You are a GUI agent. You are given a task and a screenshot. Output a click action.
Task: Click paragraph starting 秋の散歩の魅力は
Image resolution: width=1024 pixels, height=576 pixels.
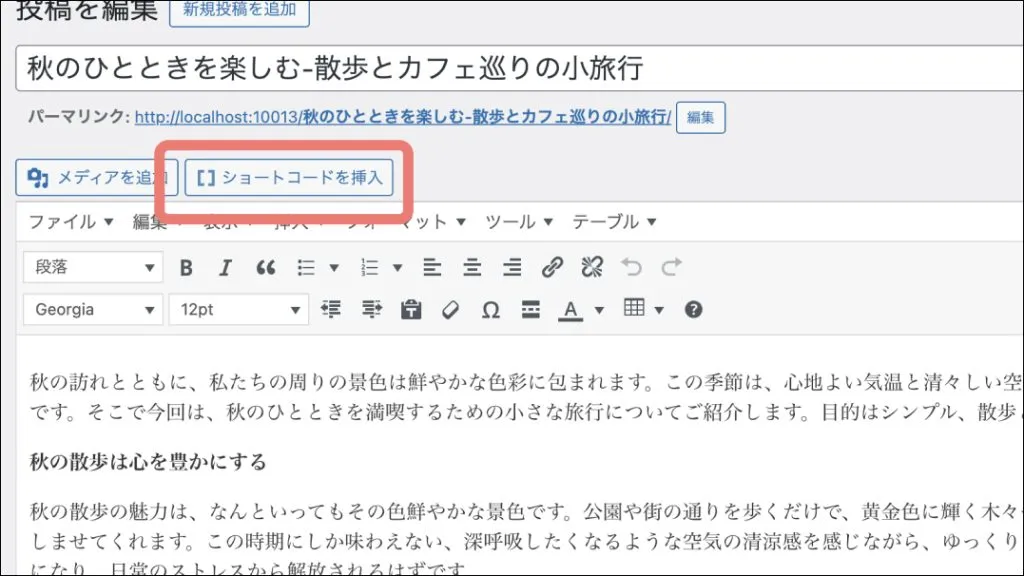(526, 540)
